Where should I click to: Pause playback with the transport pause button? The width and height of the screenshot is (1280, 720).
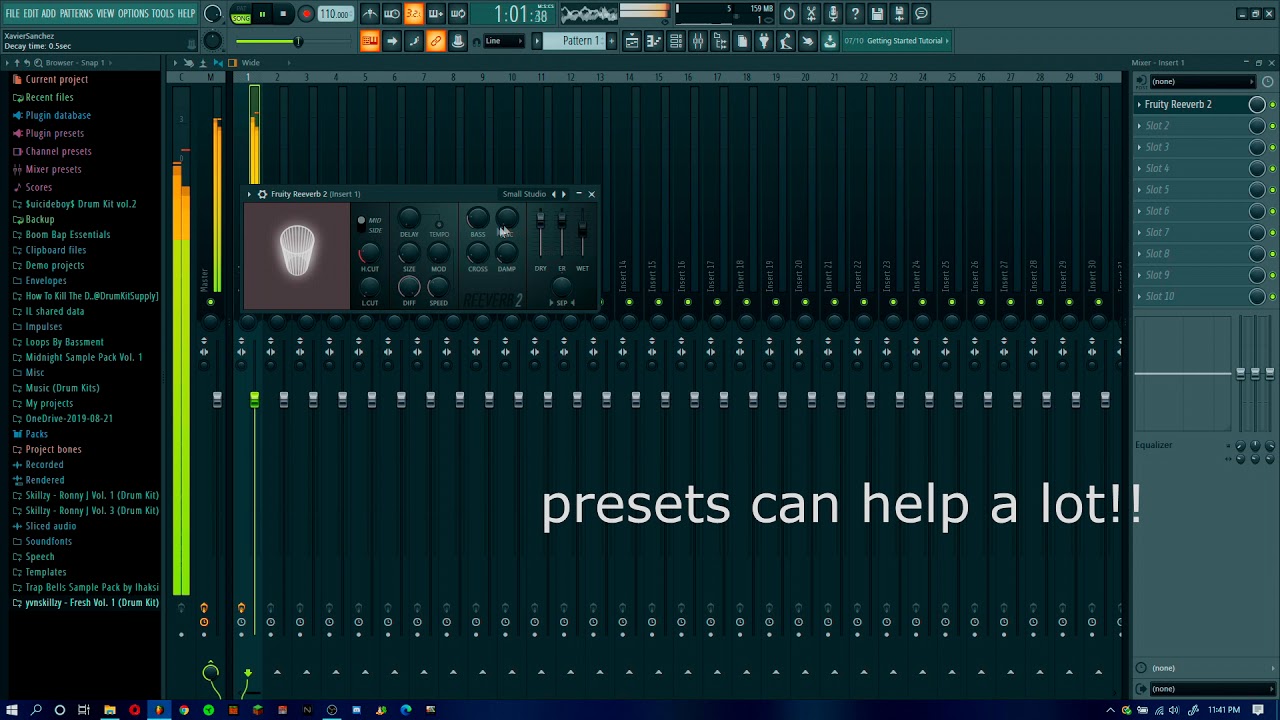click(262, 14)
